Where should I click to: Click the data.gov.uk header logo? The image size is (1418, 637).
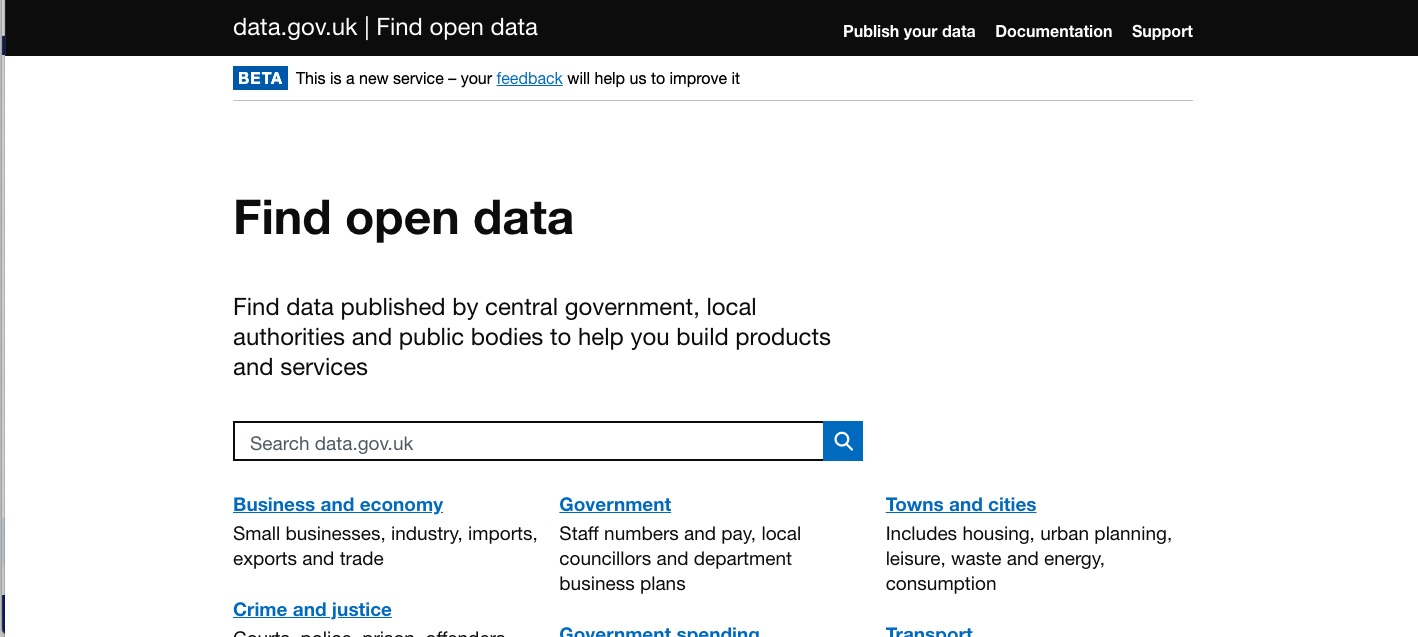coord(294,27)
